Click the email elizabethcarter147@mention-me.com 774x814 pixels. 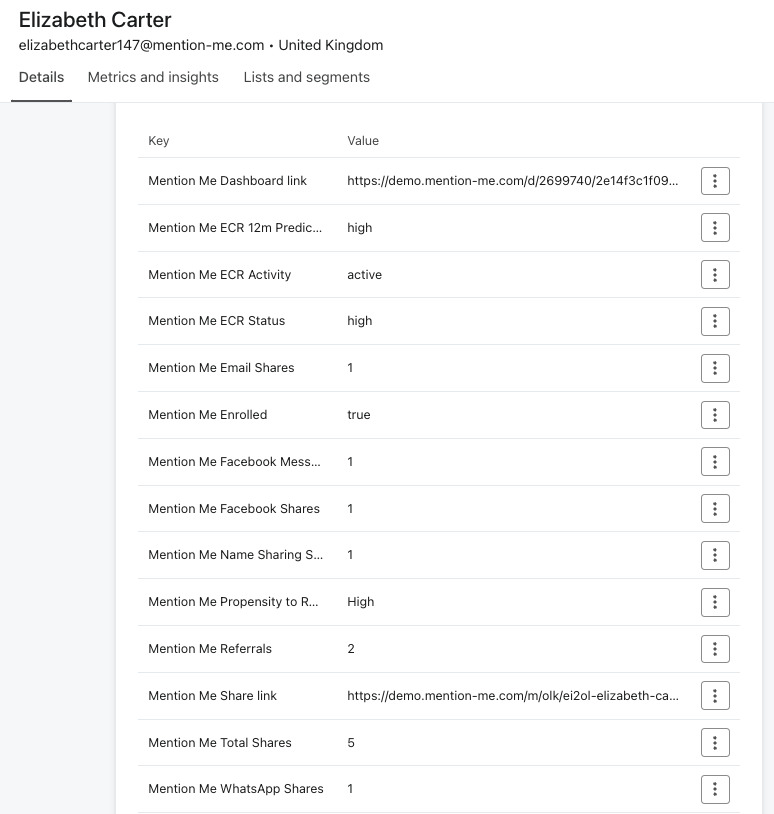click(x=141, y=45)
